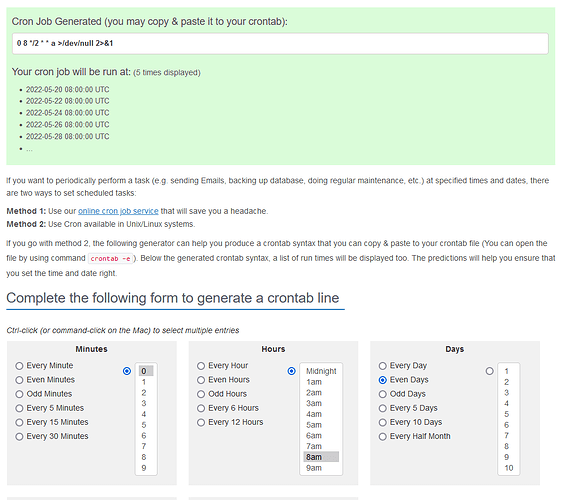Choose Every Half Month option
583x500 pixels.
[383, 436]
